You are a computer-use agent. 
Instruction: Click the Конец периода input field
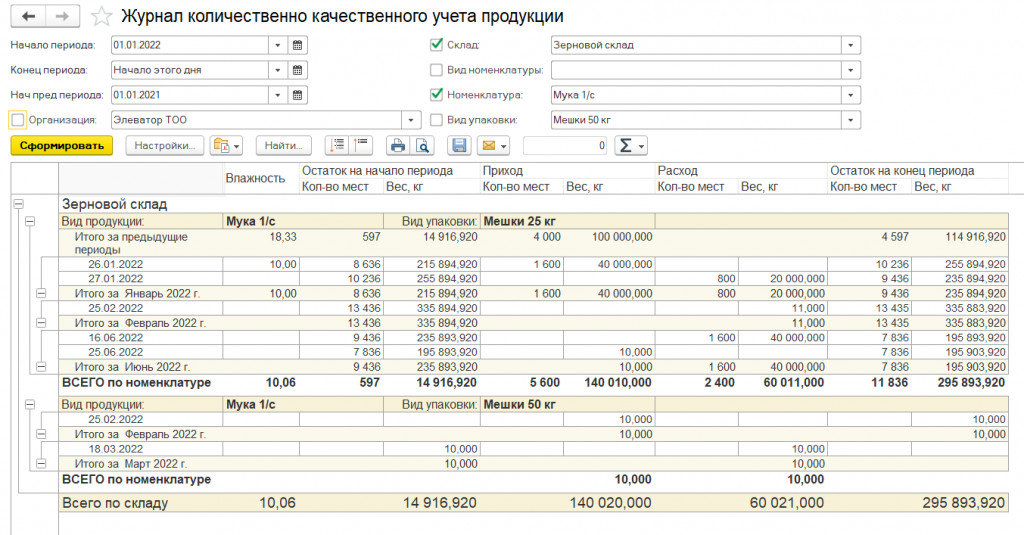click(x=189, y=70)
